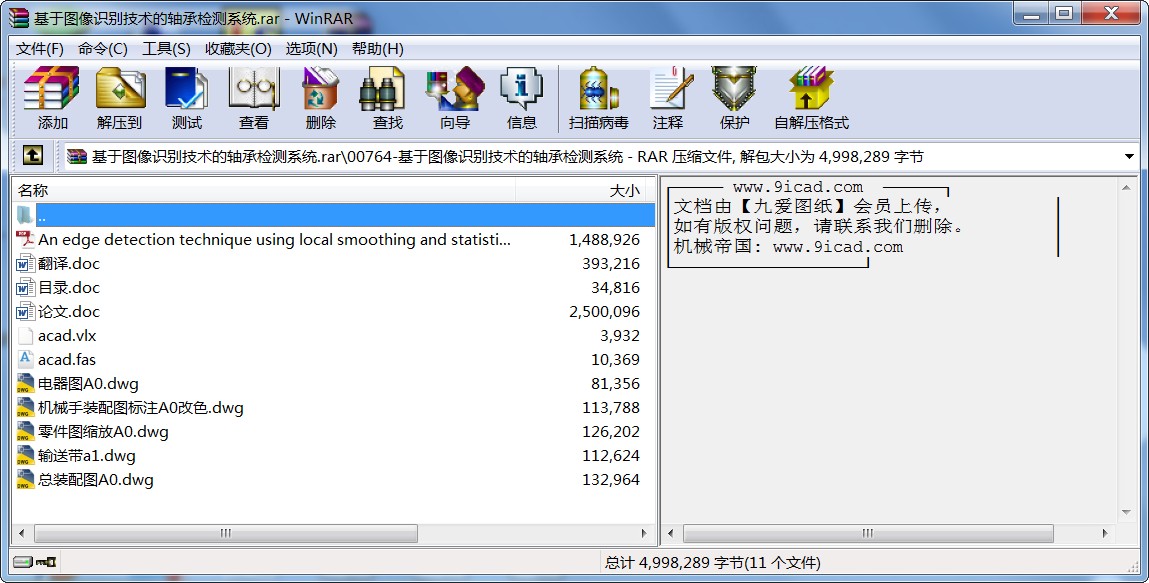Select the 'An edge detection technique' file name
1149x583 pixels.
[274, 239]
